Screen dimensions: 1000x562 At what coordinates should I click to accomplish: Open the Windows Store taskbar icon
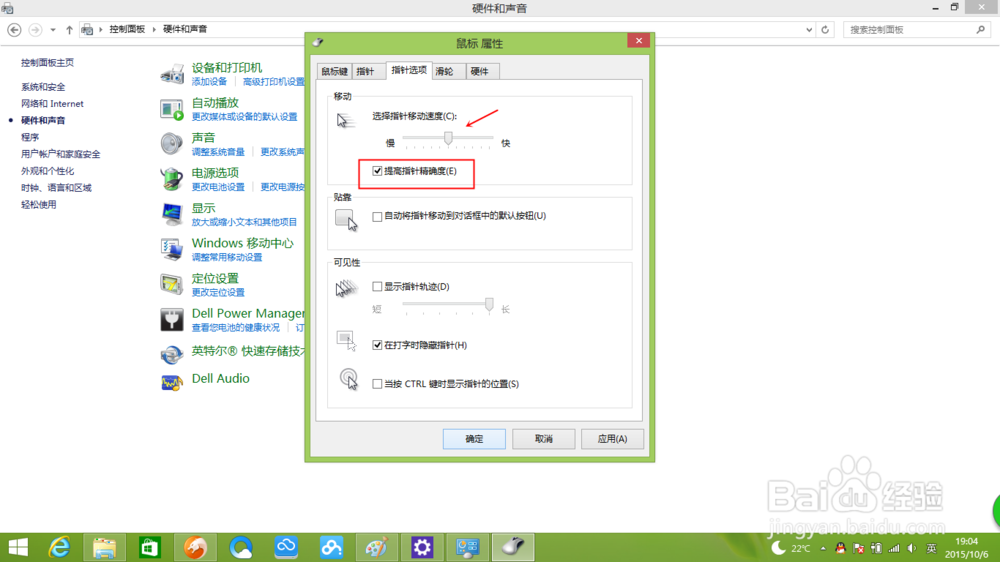(150, 547)
